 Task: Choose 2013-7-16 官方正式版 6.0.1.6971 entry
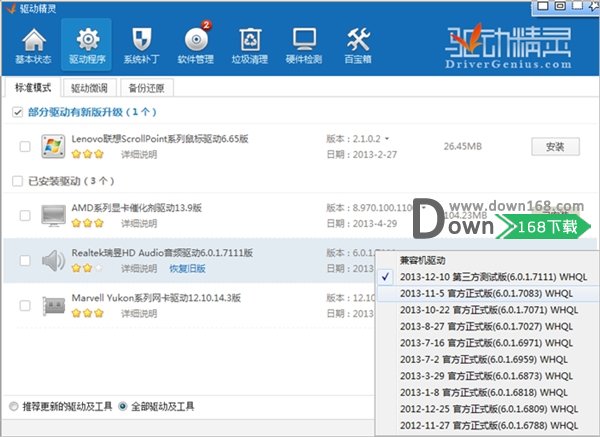489,343
